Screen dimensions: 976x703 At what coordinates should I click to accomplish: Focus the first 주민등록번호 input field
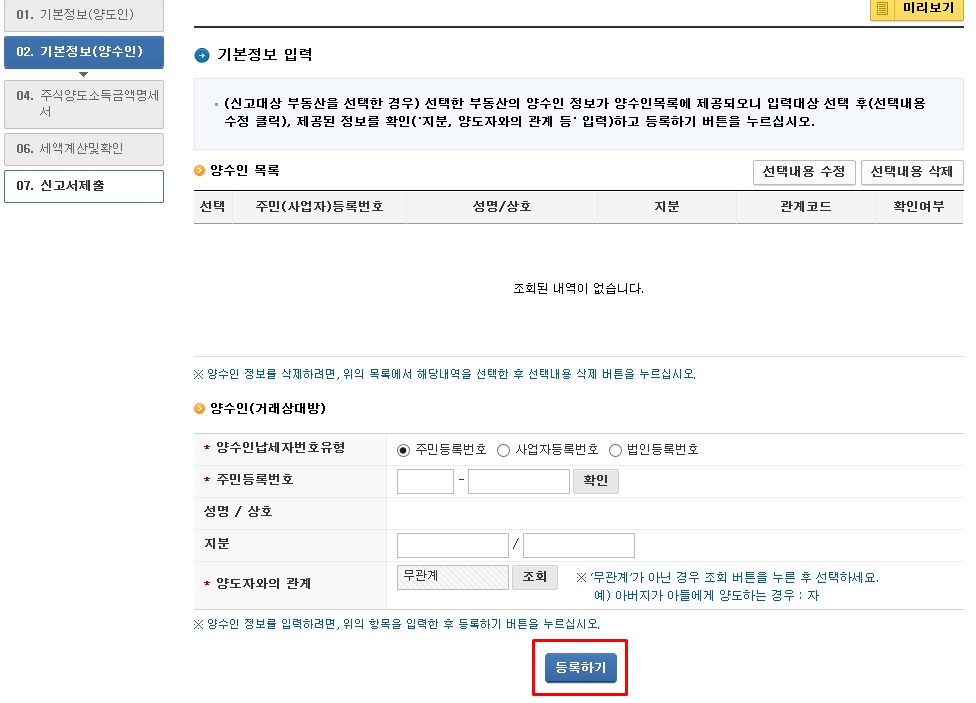425,481
